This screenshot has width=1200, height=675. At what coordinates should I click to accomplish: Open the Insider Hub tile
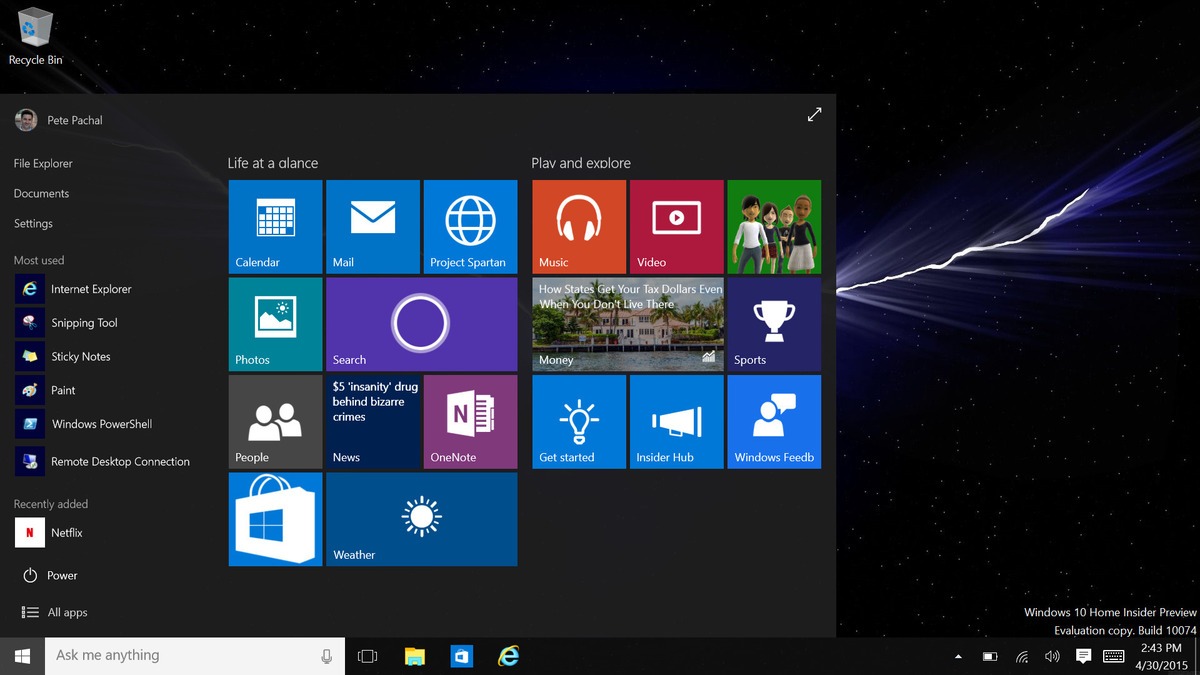pyautogui.click(x=677, y=422)
